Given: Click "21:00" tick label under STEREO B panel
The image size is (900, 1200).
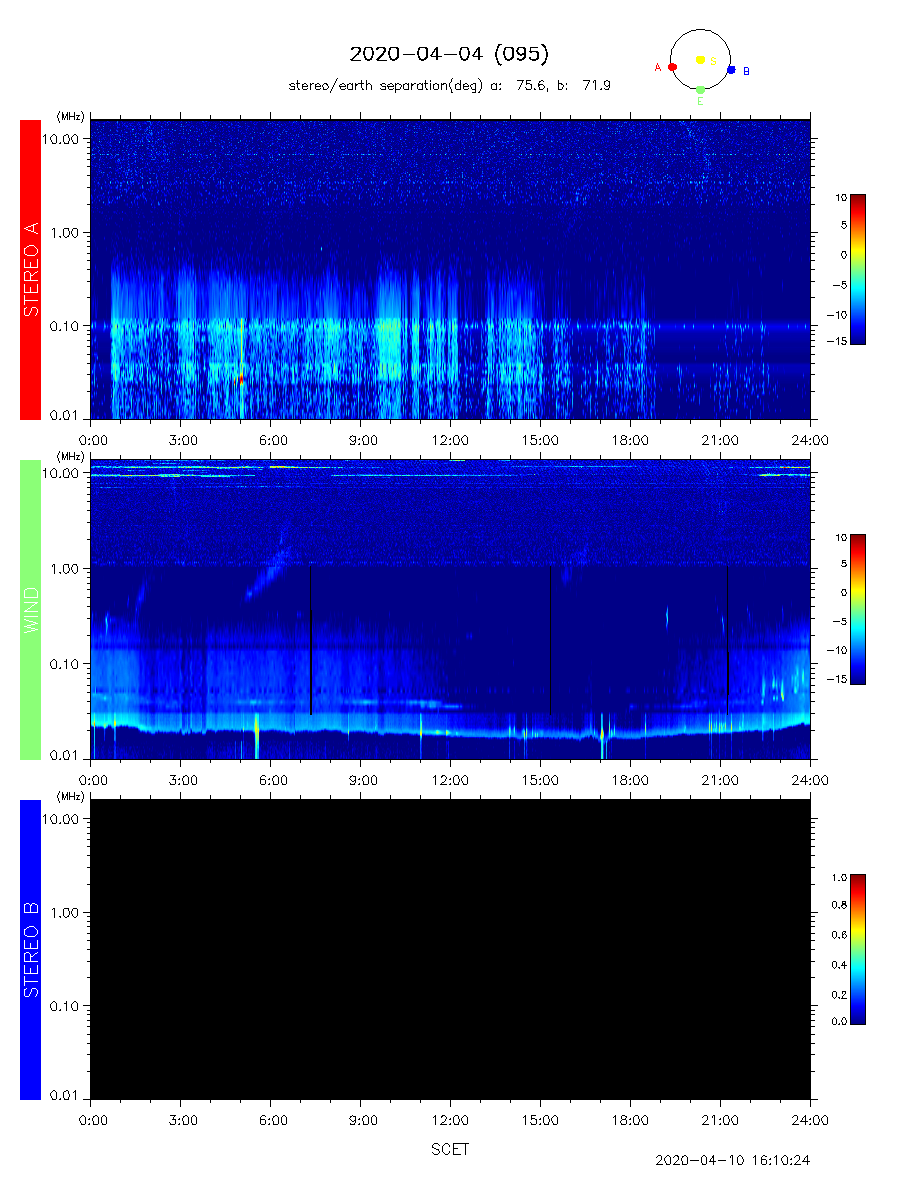Looking at the screenshot, I should point(720,1119).
